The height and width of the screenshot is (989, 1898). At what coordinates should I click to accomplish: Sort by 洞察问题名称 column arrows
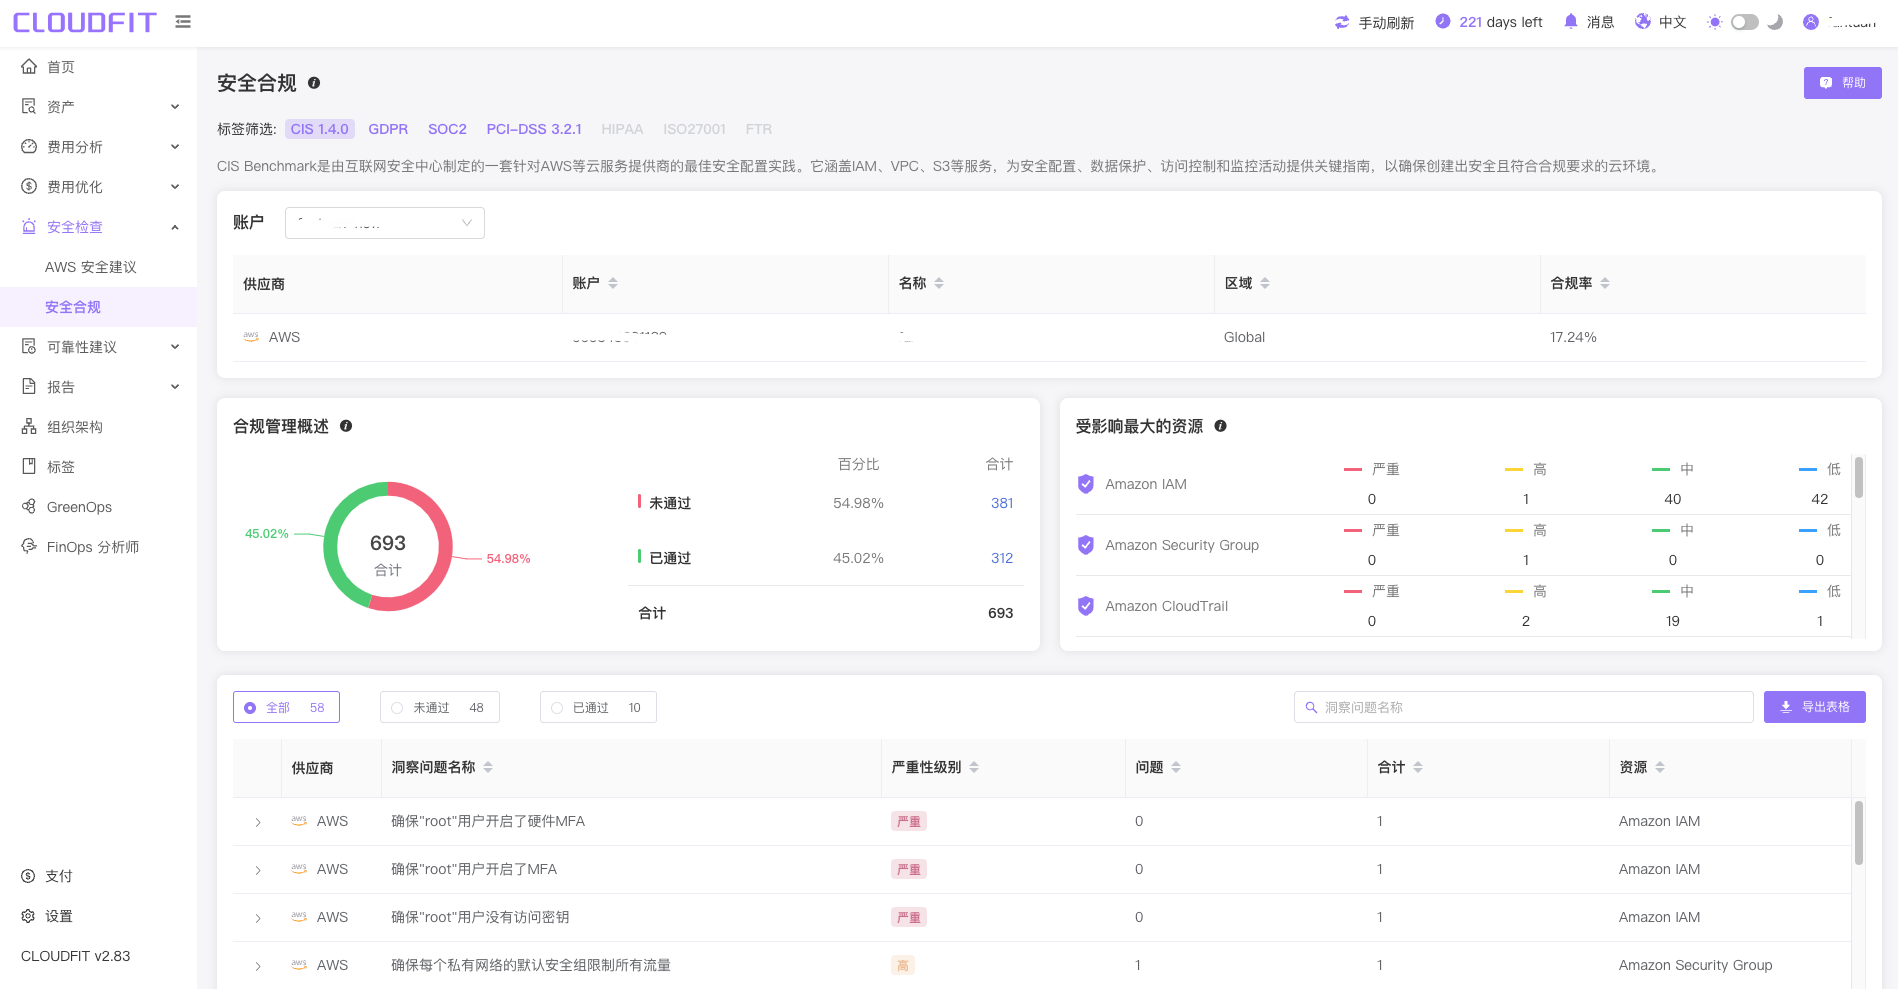(488, 767)
